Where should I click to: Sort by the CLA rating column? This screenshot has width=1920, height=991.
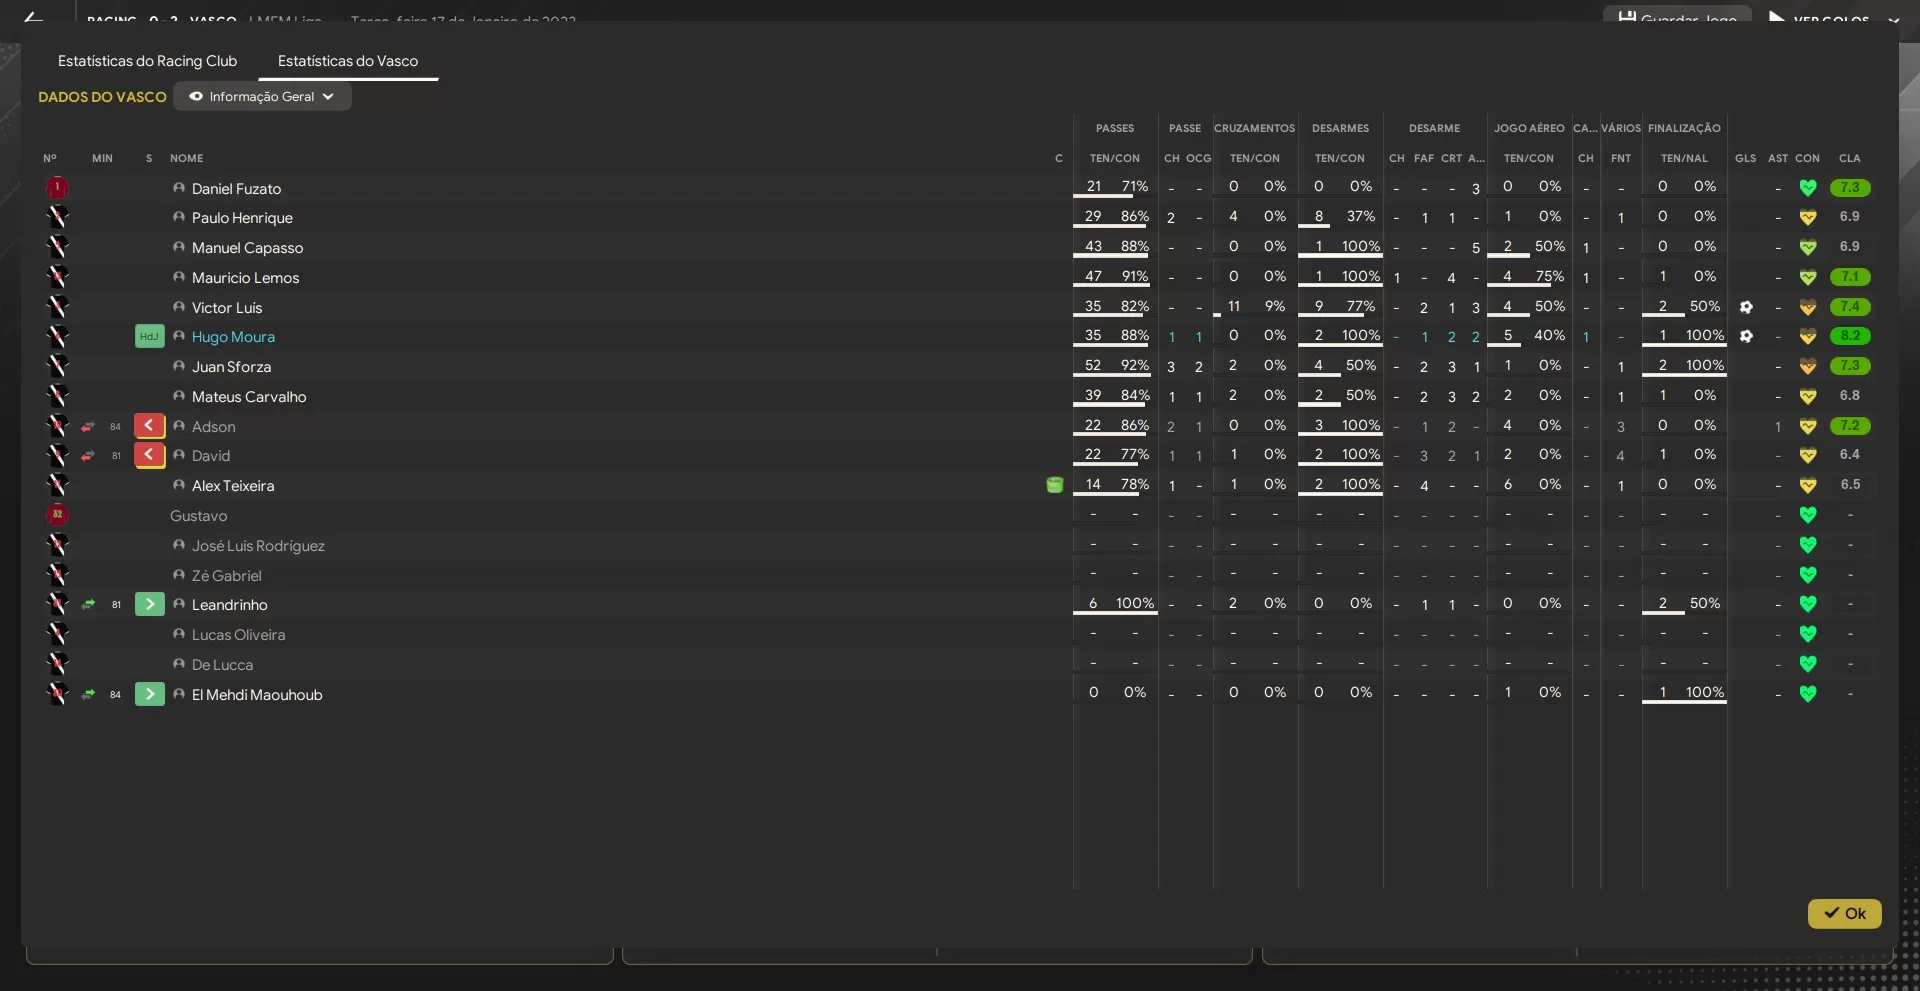tap(1849, 158)
